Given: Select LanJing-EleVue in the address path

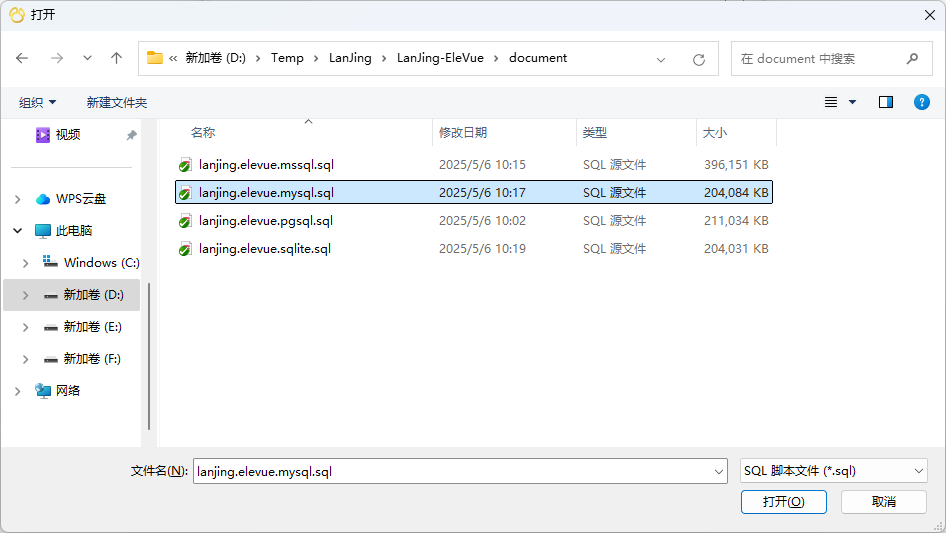Looking at the screenshot, I should 440,58.
